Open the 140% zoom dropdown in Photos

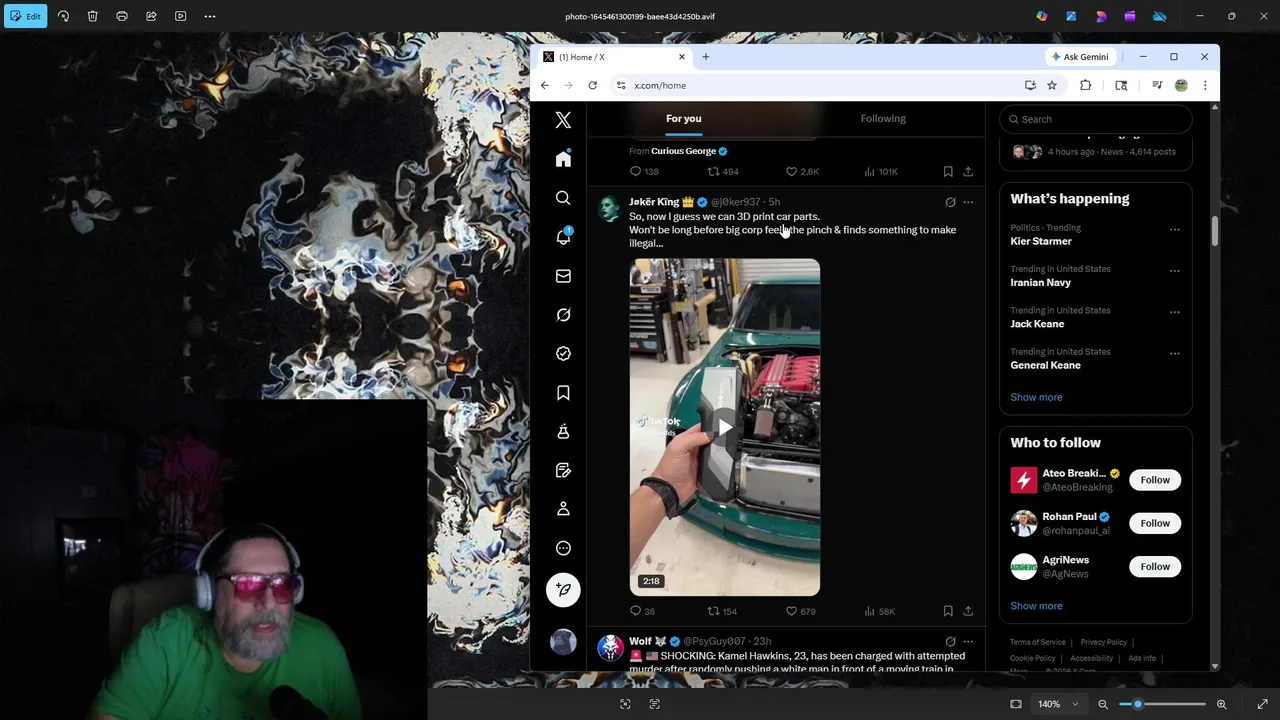[1057, 704]
